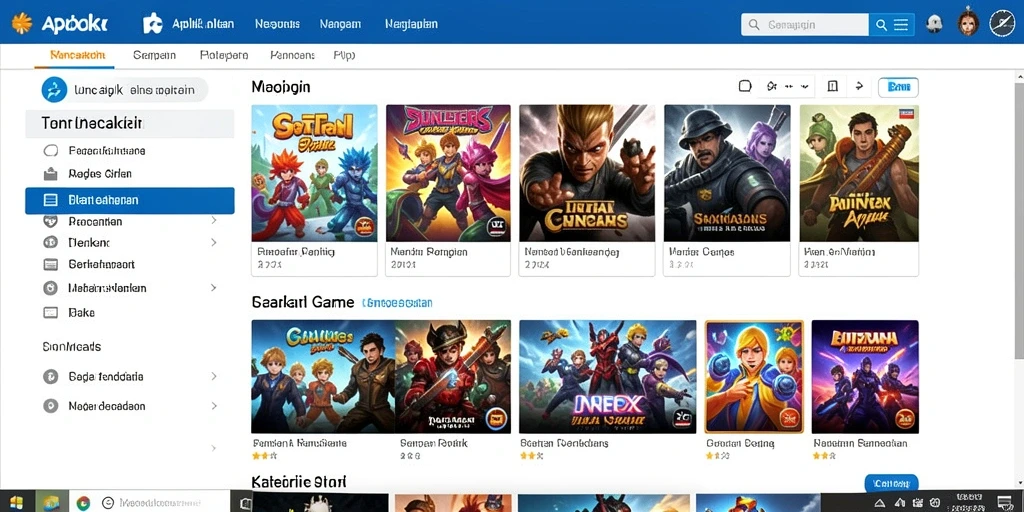The width and height of the screenshot is (1024, 512).
Task: Click the key-shaped toolbar icon
Action: coord(771,86)
